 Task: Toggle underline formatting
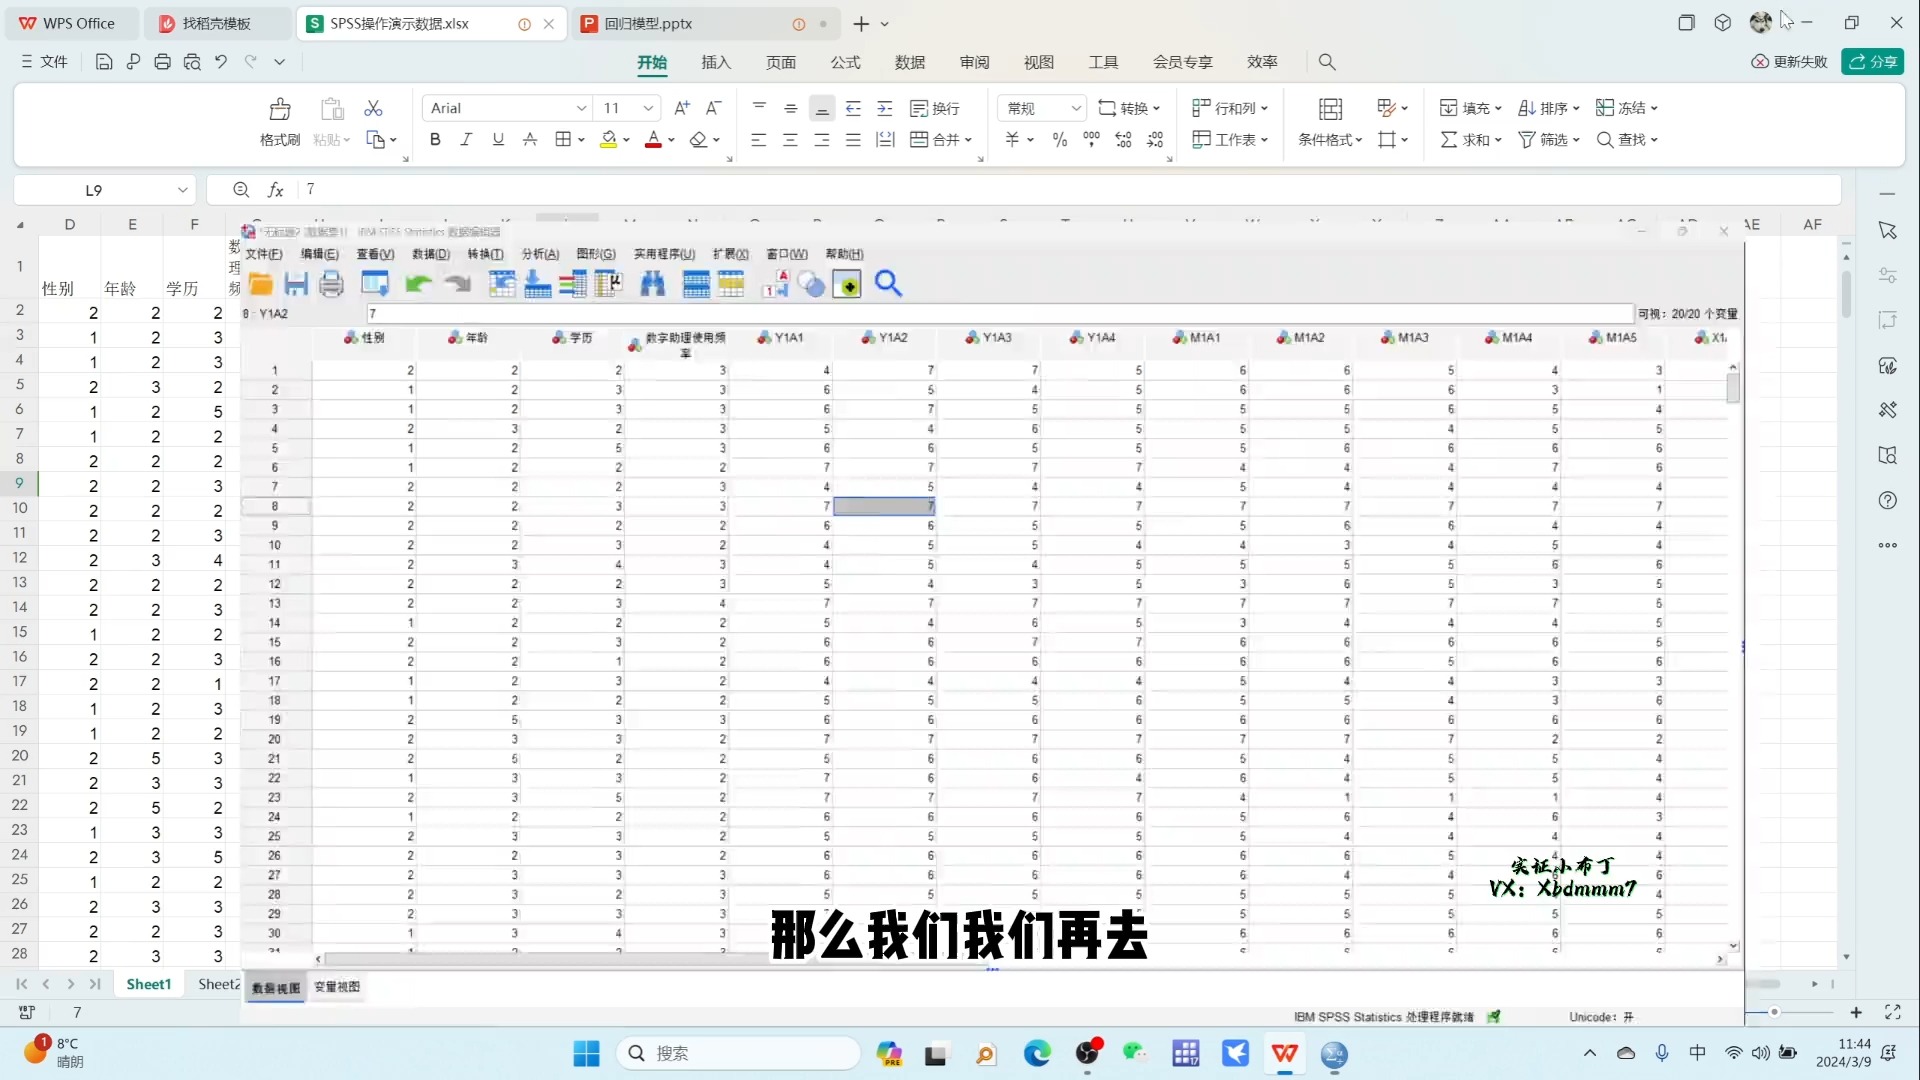[x=498, y=140]
